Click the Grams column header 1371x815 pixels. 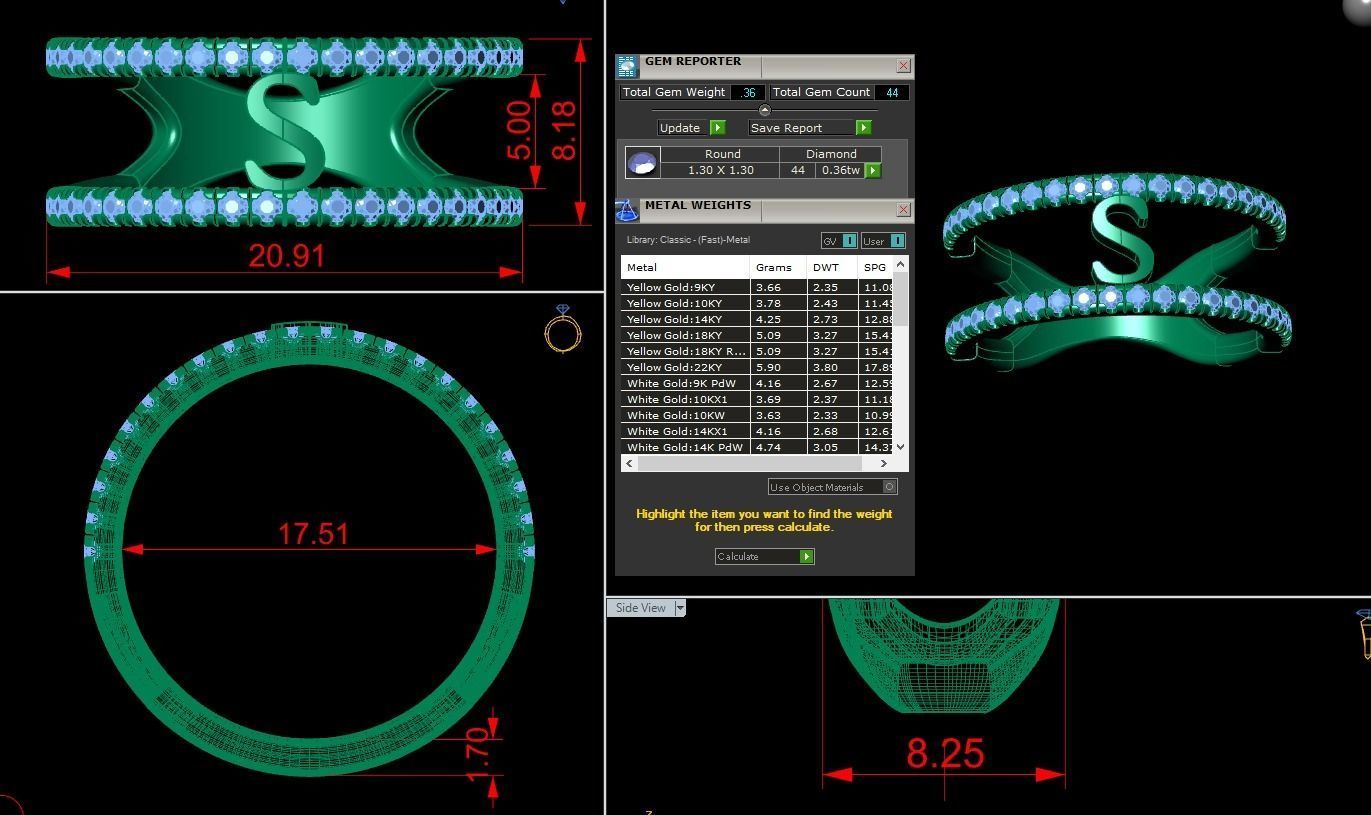tap(778, 267)
